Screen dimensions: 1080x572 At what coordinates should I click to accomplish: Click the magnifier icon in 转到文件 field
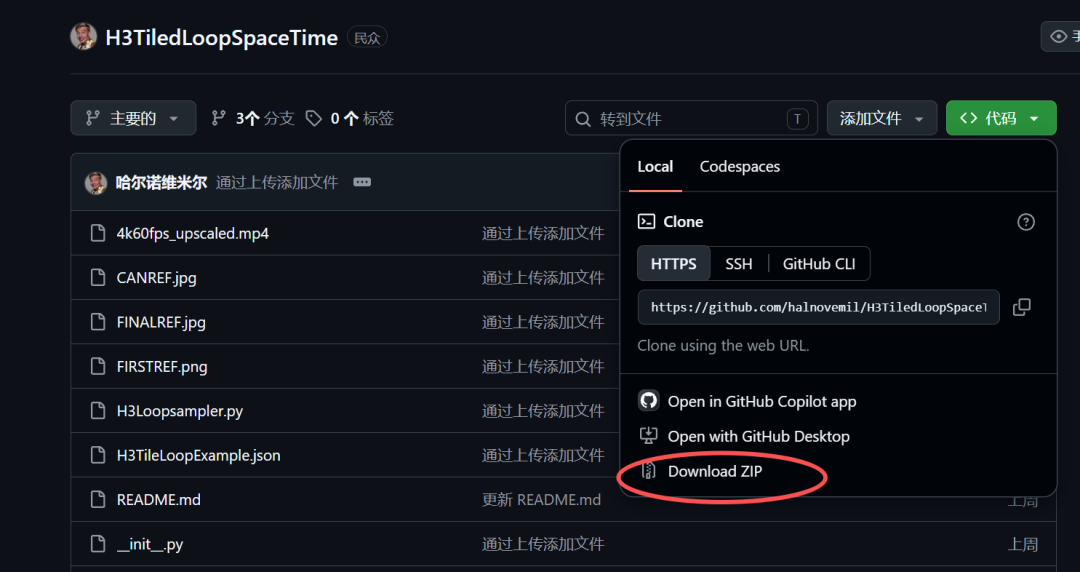583,119
